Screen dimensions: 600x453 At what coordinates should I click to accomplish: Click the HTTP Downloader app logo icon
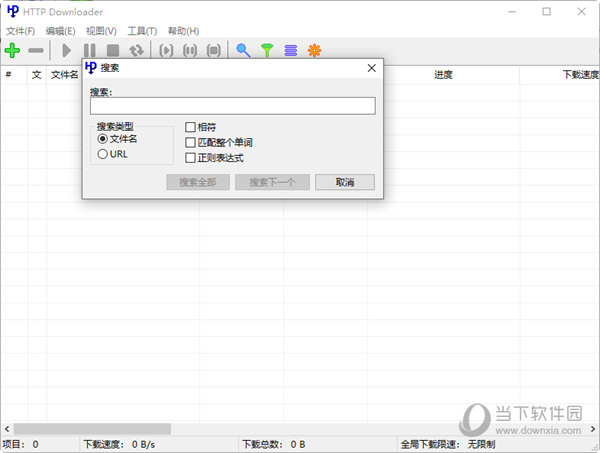tap(13, 11)
